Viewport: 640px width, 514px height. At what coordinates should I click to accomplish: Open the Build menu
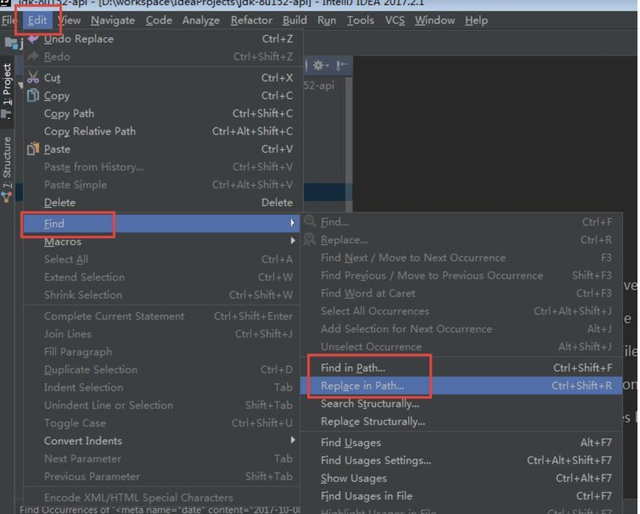click(294, 20)
